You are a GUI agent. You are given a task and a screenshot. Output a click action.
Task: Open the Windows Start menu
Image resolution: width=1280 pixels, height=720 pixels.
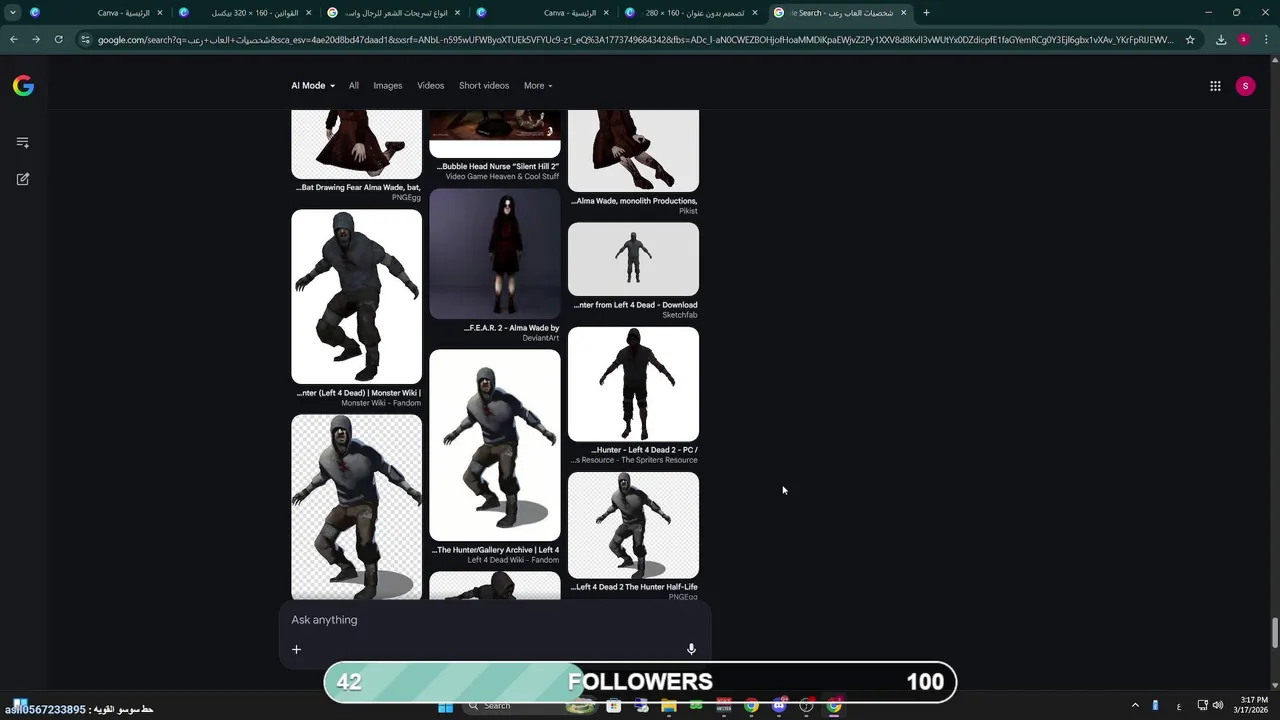pos(446,706)
